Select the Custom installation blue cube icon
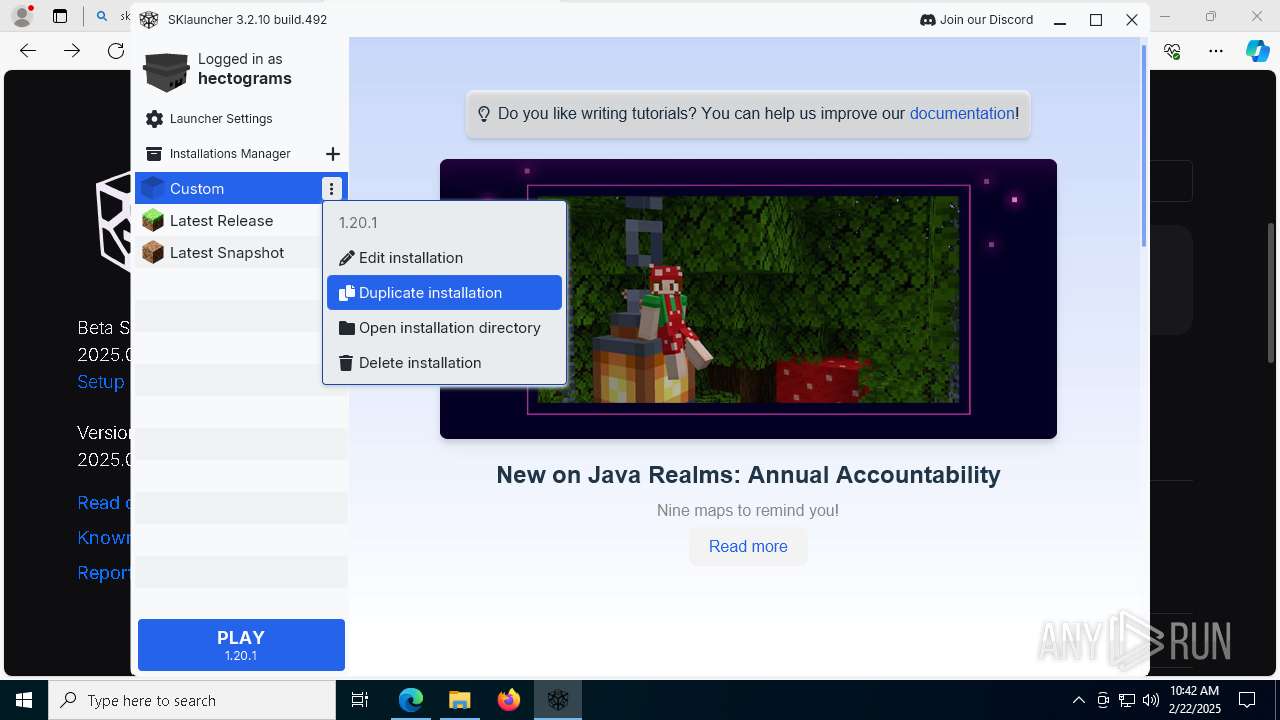1280x720 pixels. pos(153,188)
